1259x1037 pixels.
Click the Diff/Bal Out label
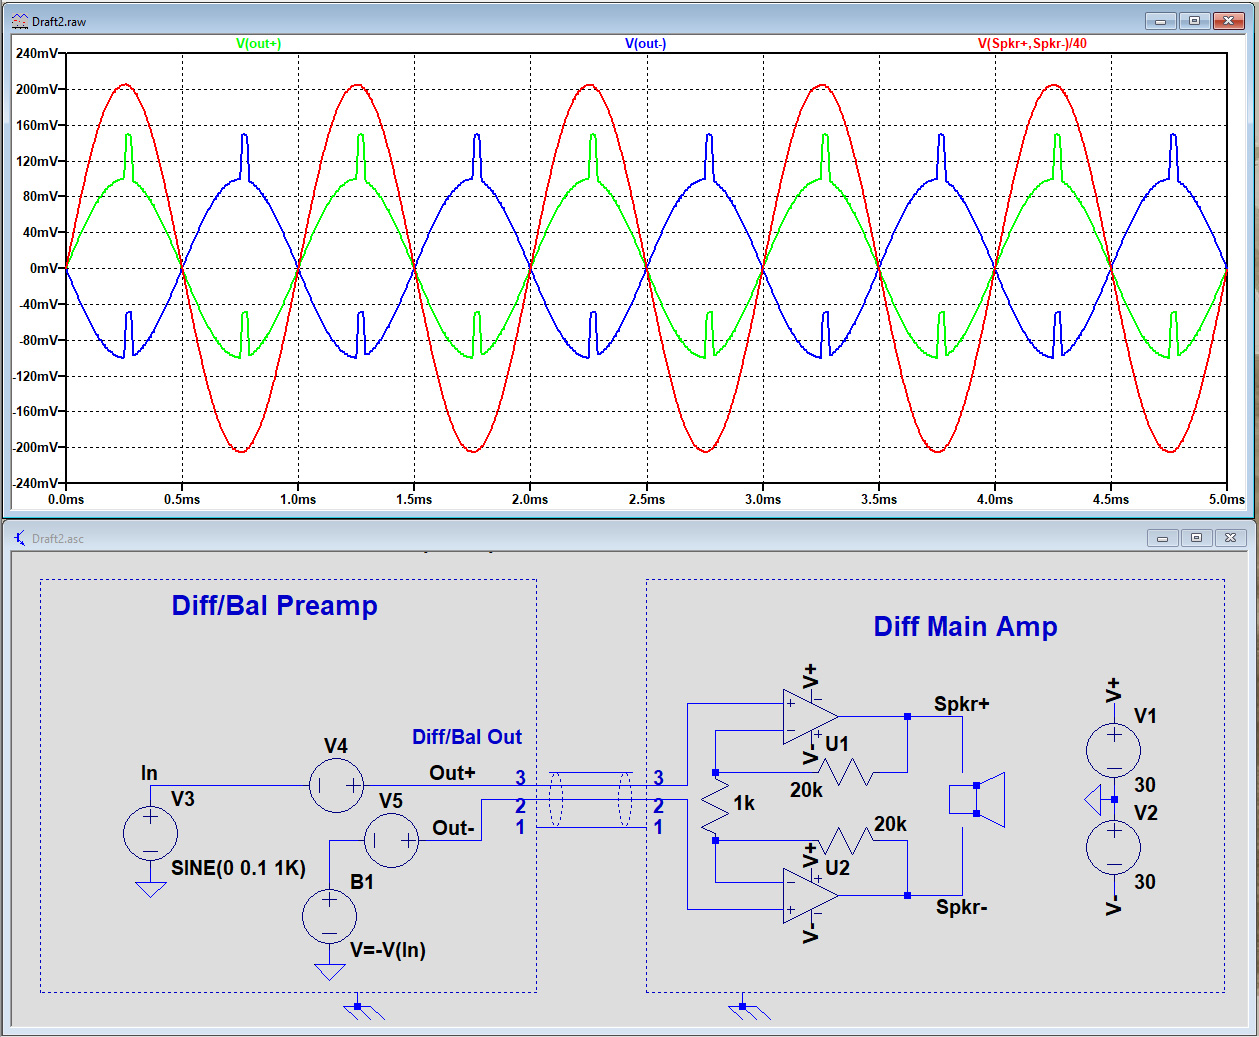(467, 737)
